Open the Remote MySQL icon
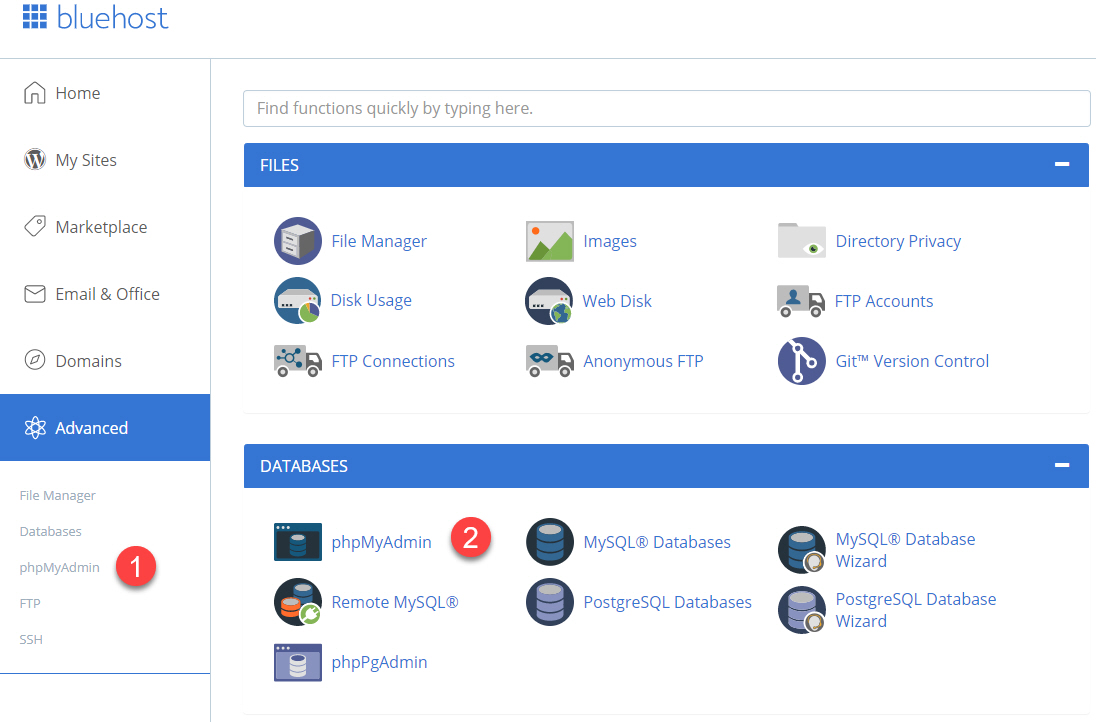The height and width of the screenshot is (722, 1096). coord(298,602)
